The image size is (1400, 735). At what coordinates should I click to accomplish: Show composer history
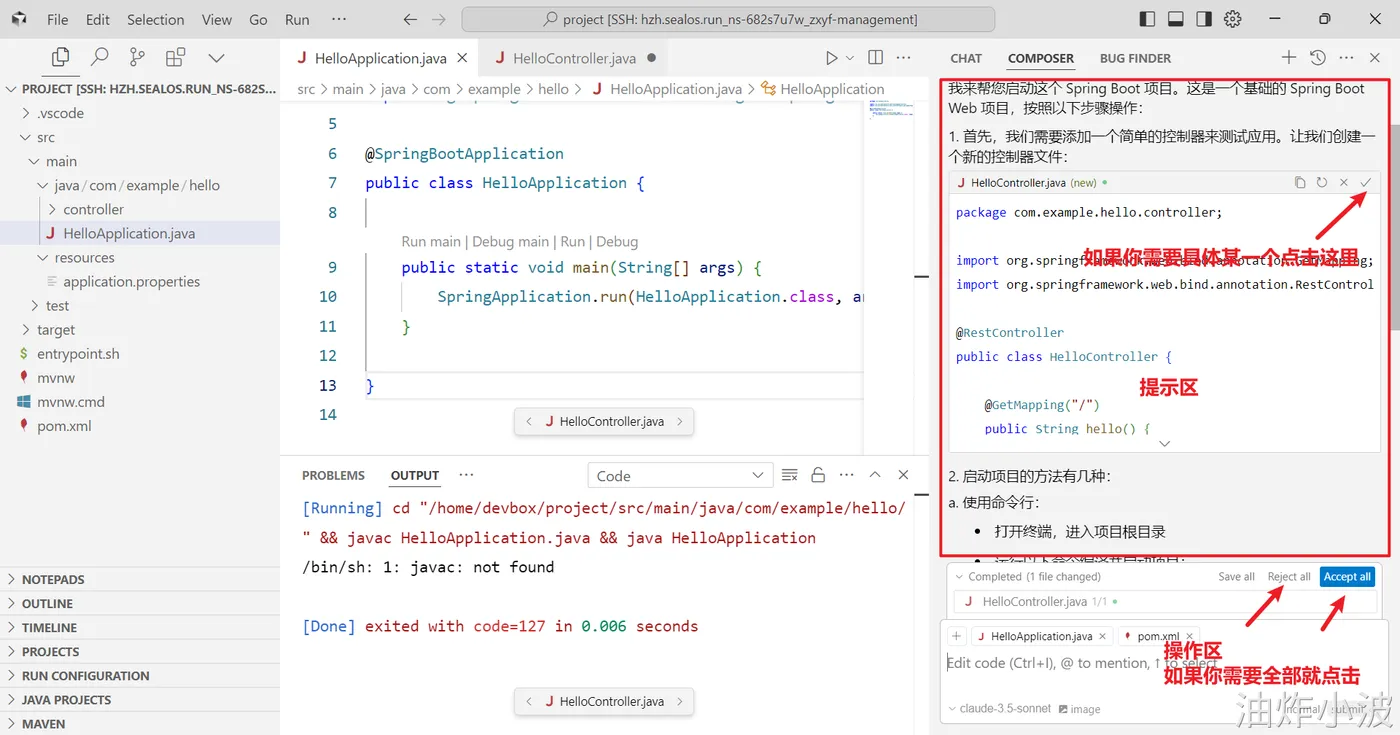coord(1318,58)
